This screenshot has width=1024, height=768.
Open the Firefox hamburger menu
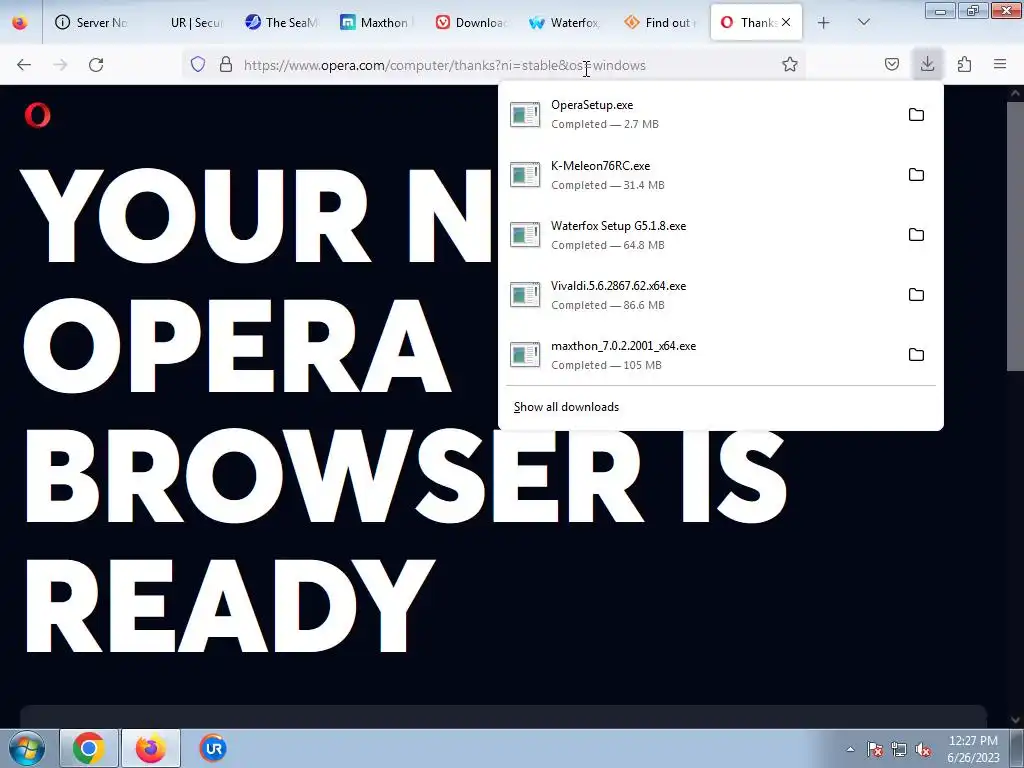(x=1000, y=64)
